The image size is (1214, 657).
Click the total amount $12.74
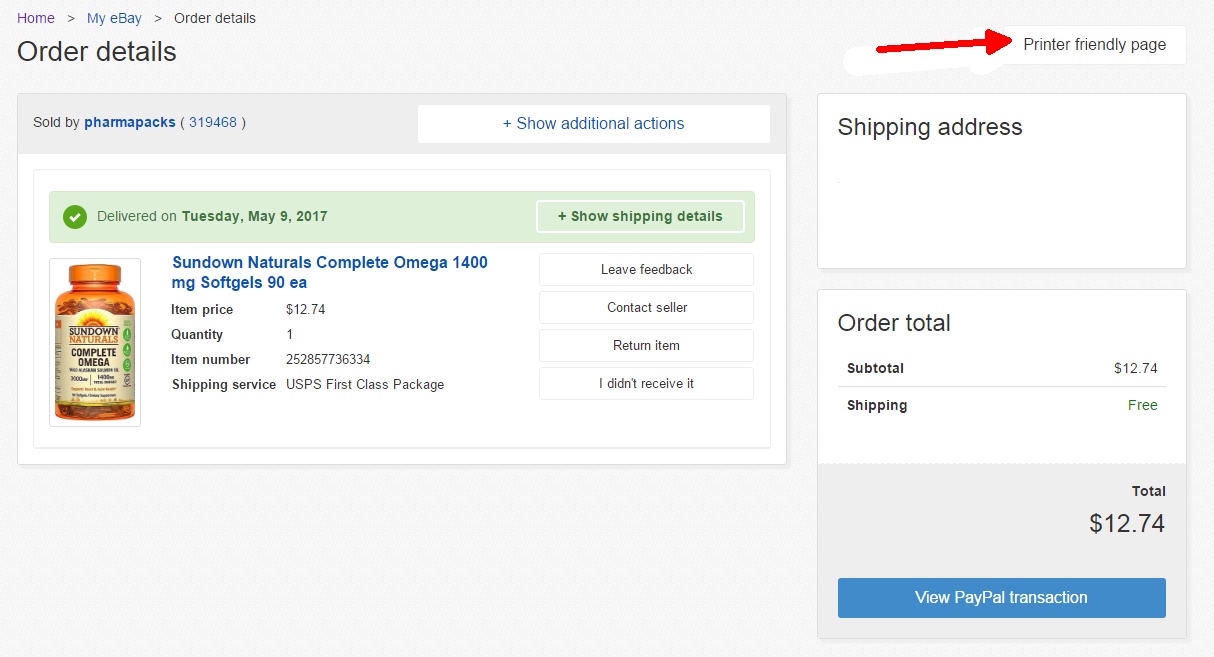(x=1126, y=523)
